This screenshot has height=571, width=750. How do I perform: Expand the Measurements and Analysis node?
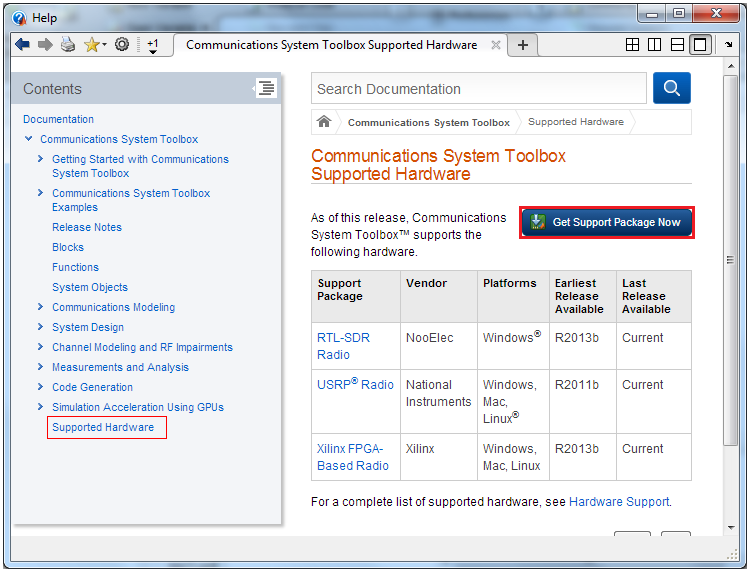[40, 367]
